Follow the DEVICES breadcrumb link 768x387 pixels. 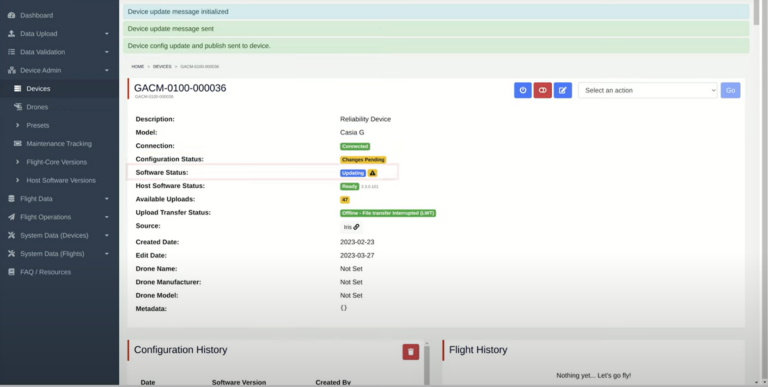162,67
